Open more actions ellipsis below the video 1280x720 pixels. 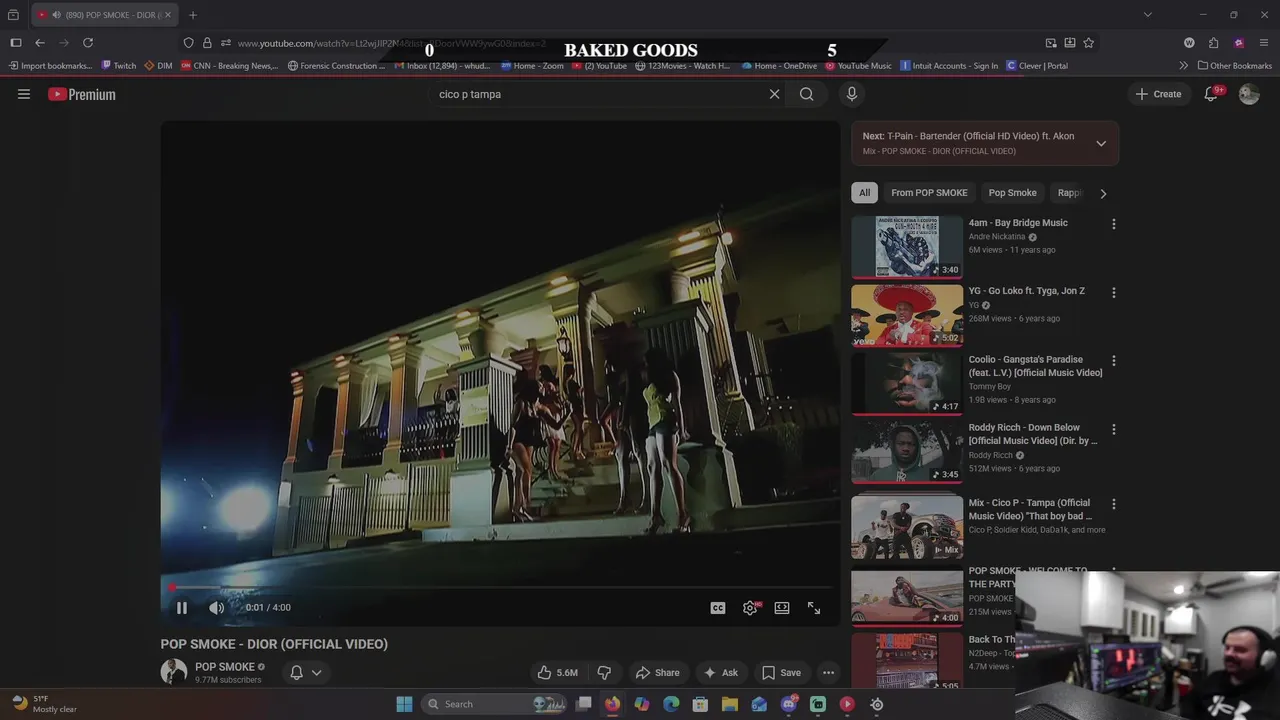[x=828, y=673]
